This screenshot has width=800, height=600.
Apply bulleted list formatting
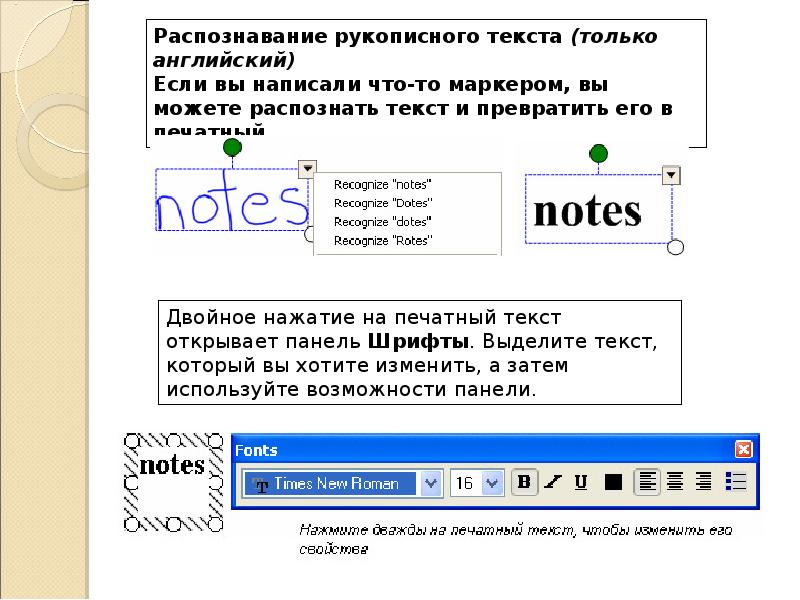735,483
